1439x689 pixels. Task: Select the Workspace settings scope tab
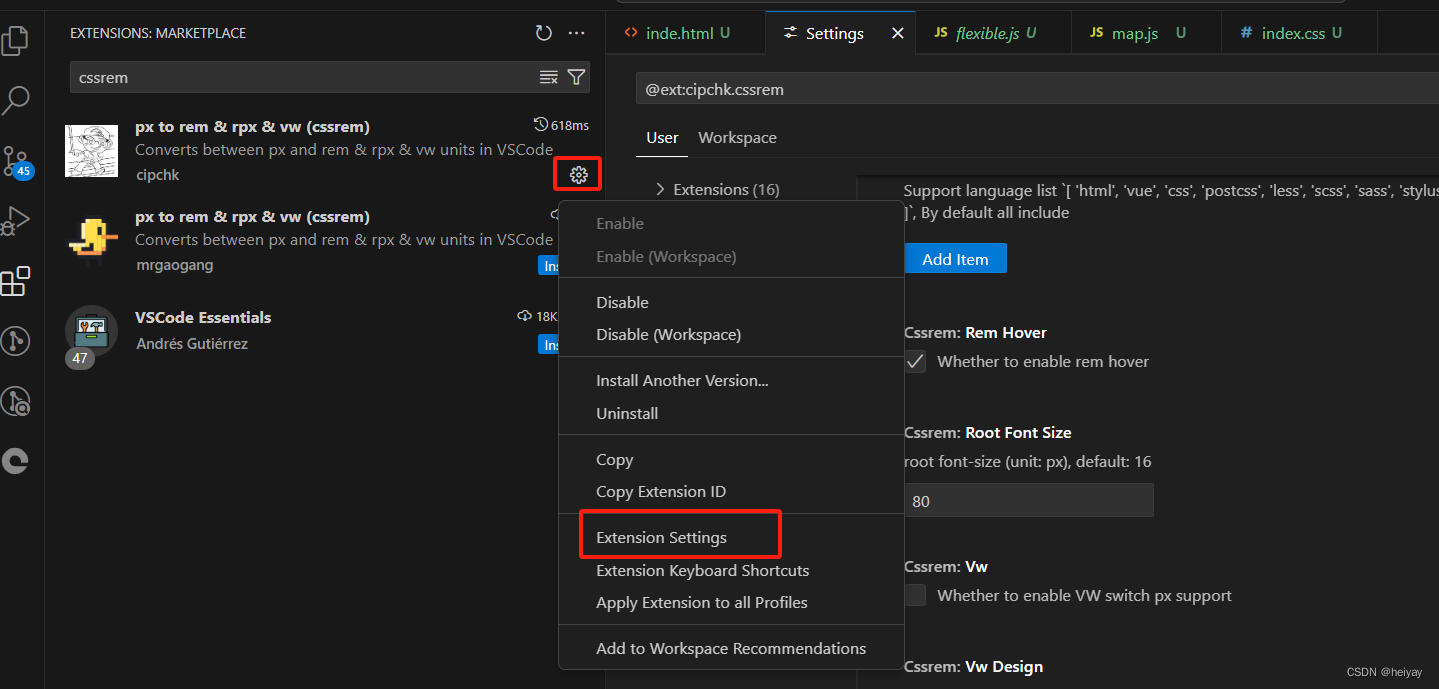point(737,138)
